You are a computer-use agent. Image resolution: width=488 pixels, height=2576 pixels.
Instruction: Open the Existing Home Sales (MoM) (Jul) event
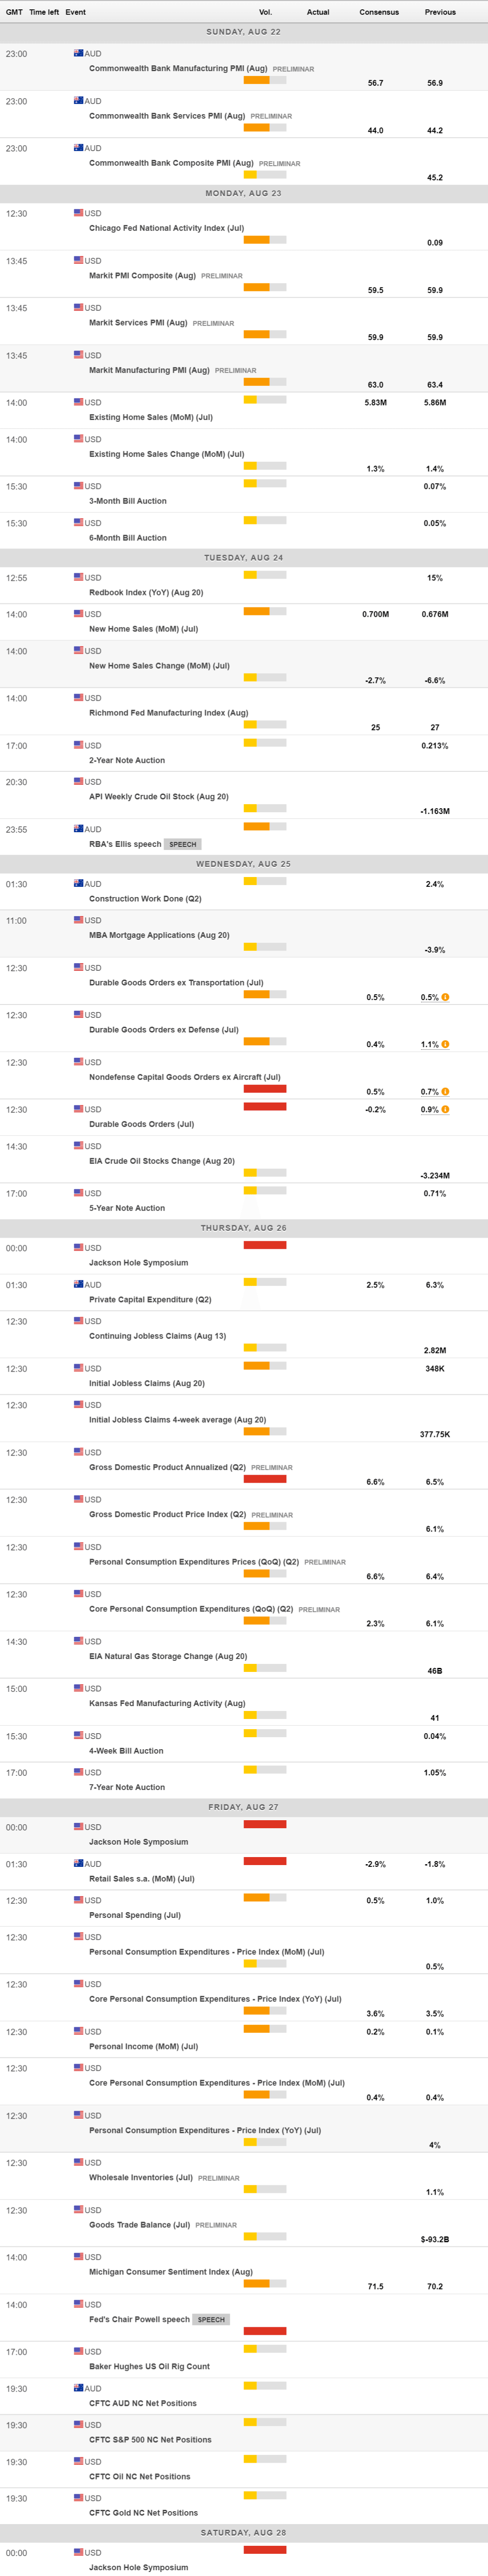coord(150,417)
